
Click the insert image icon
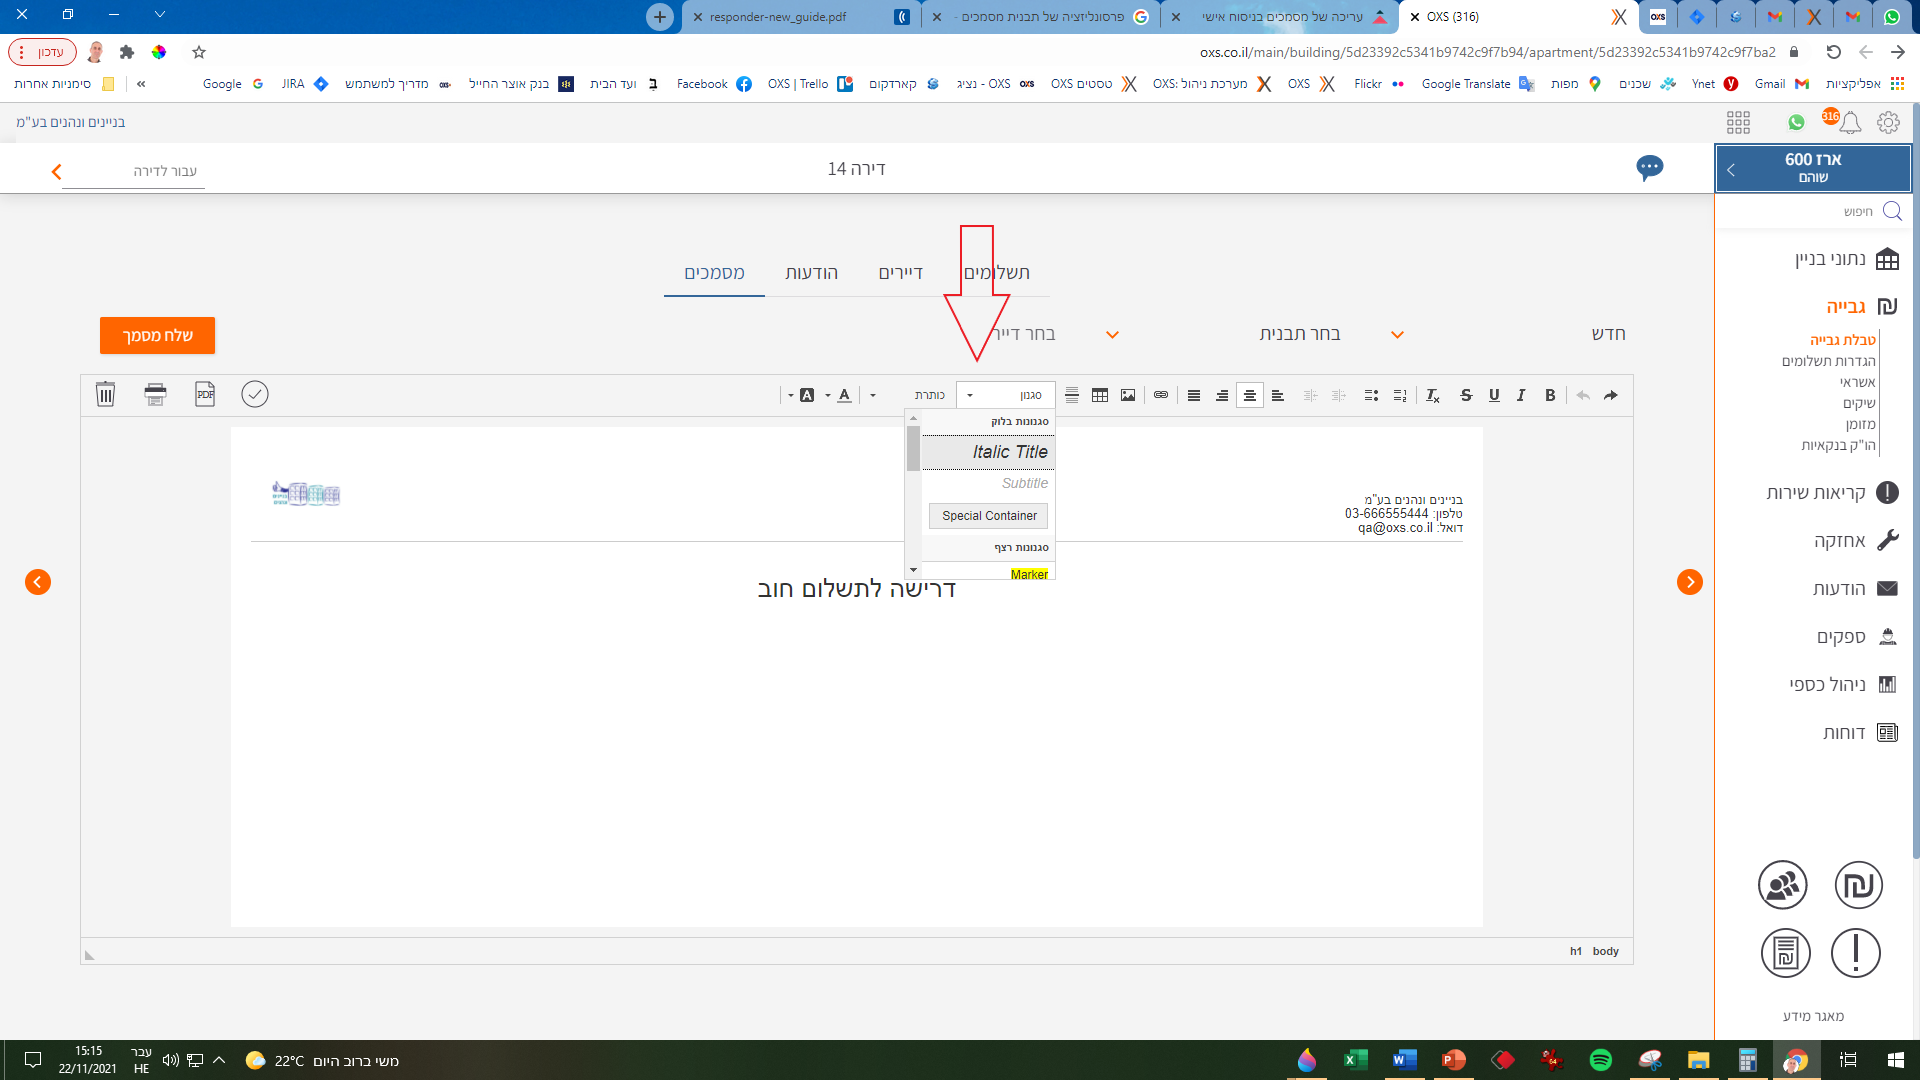coord(1128,395)
